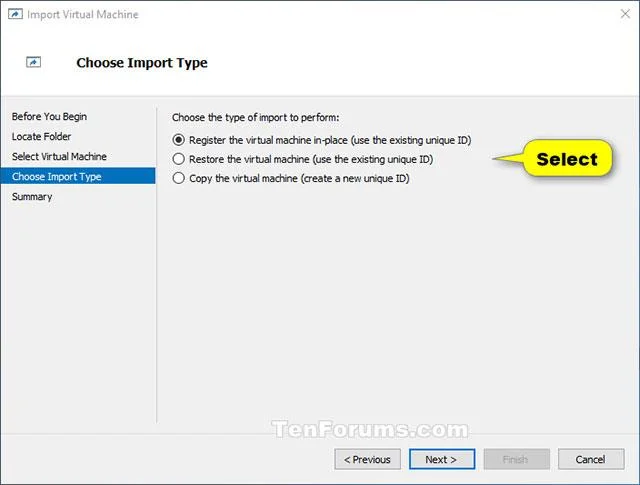Jump to Select Virtual Machine step

coord(59,156)
